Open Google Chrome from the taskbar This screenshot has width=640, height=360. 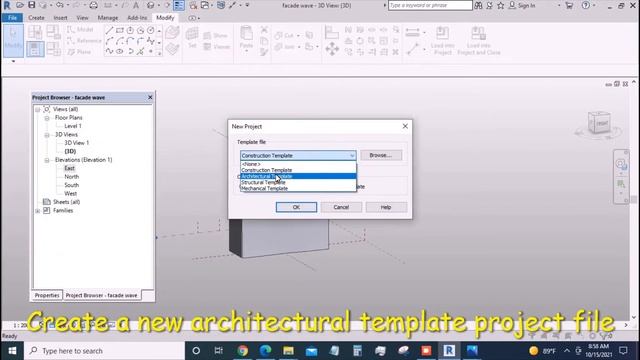(242, 351)
